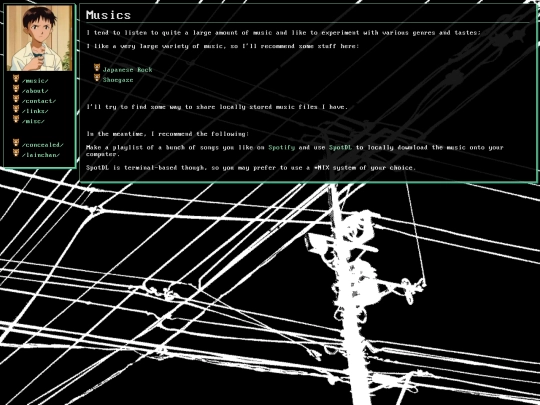Click the cat bullet beside Shoegaze
The width and height of the screenshot is (540, 405).
[97, 77]
